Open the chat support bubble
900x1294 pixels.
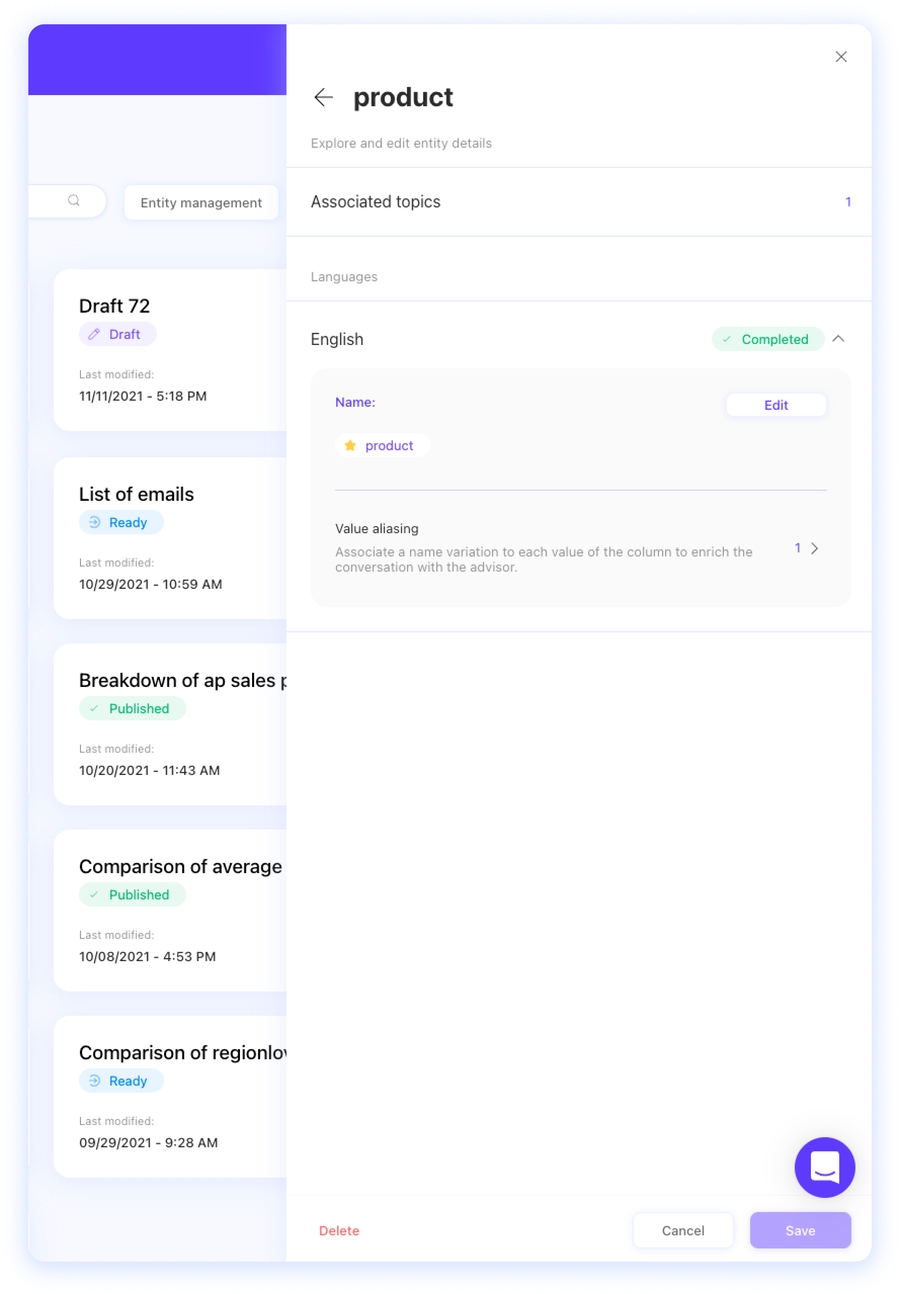pos(824,1167)
